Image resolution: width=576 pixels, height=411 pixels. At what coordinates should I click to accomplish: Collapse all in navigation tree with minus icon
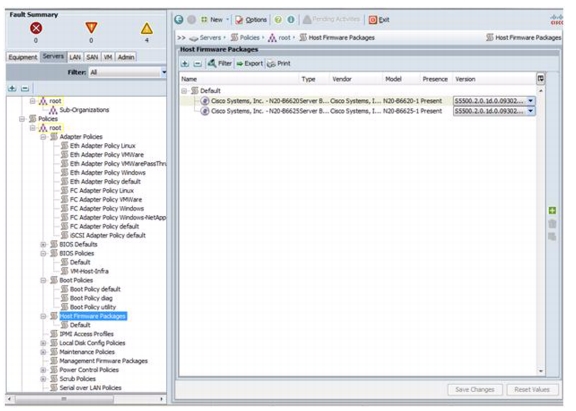[x=25, y=89]
